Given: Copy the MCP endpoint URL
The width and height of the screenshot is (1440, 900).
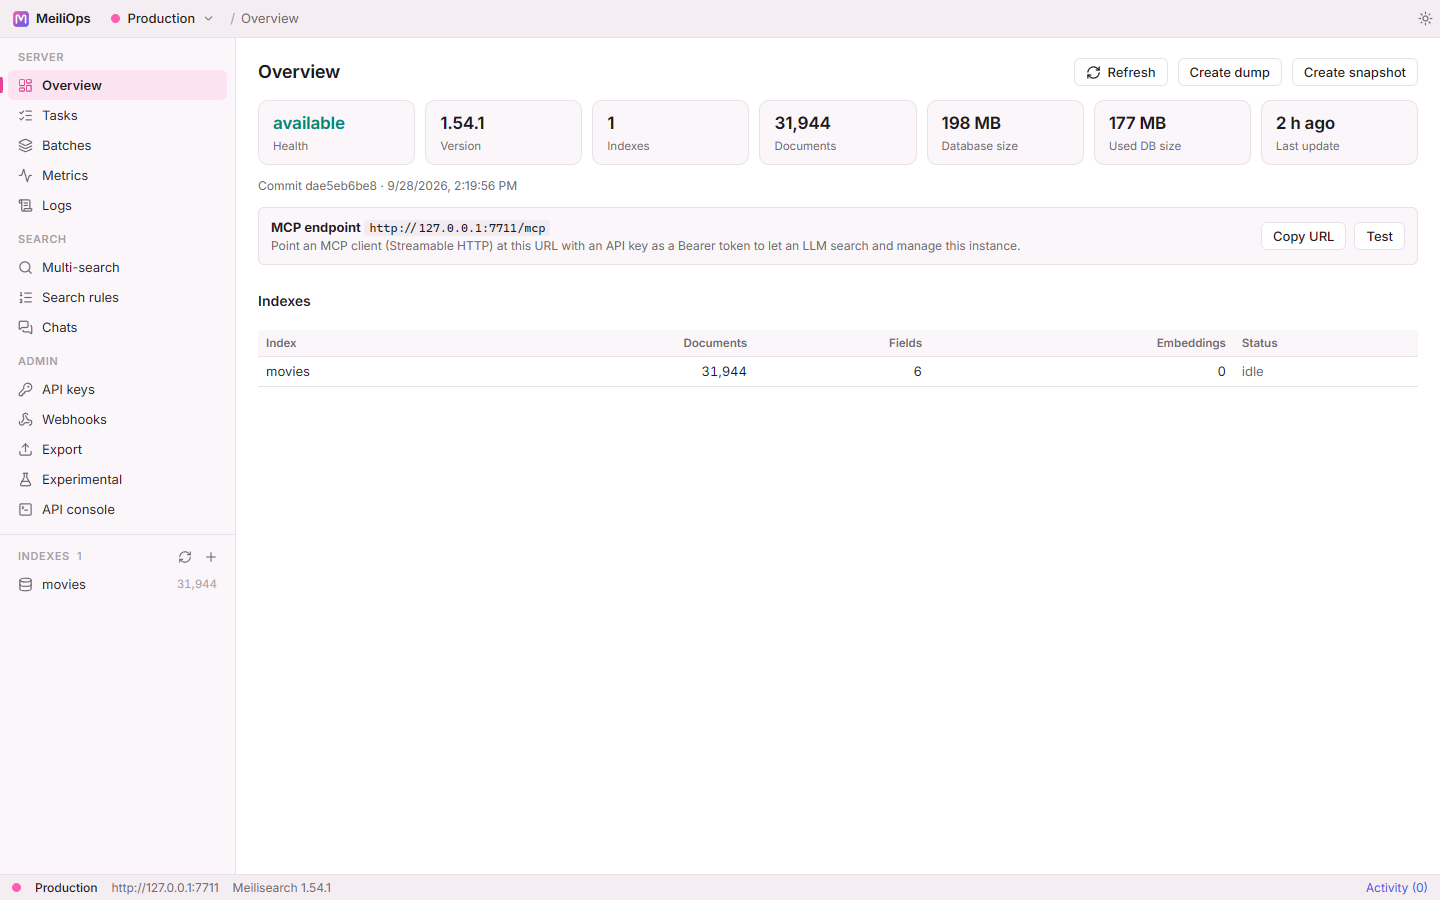Looking at the screenshot, I should pos(1303,236).
